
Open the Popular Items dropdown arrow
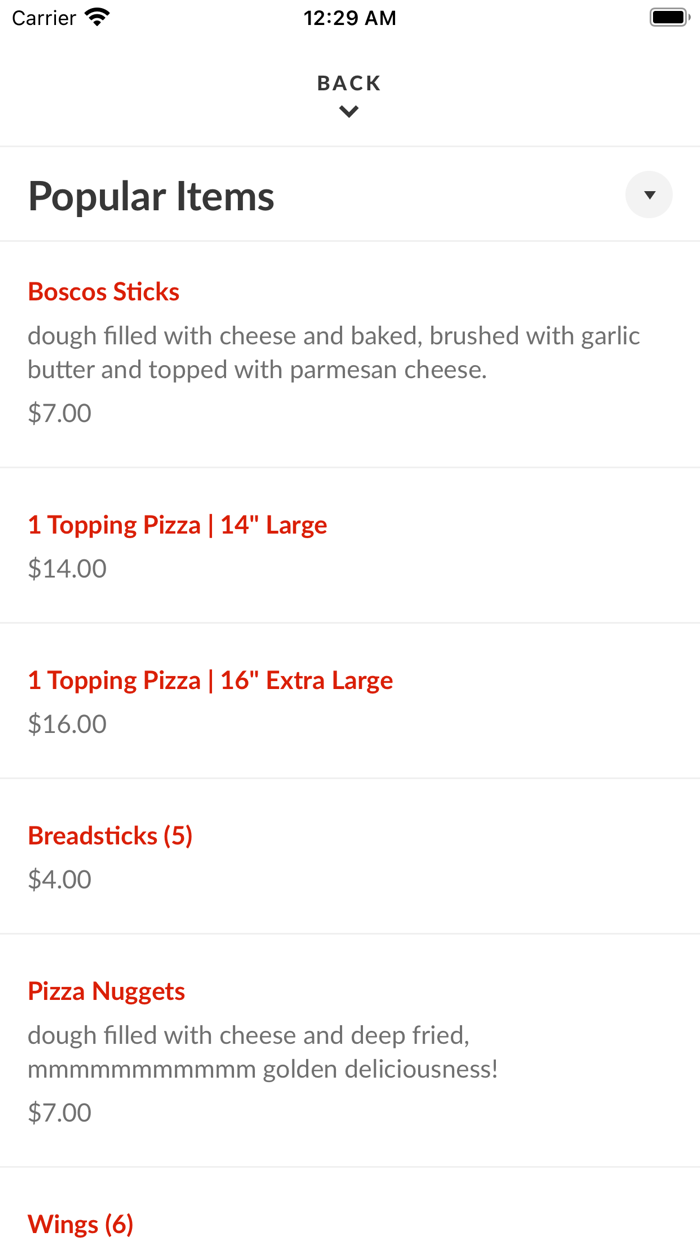click(648, 194)
